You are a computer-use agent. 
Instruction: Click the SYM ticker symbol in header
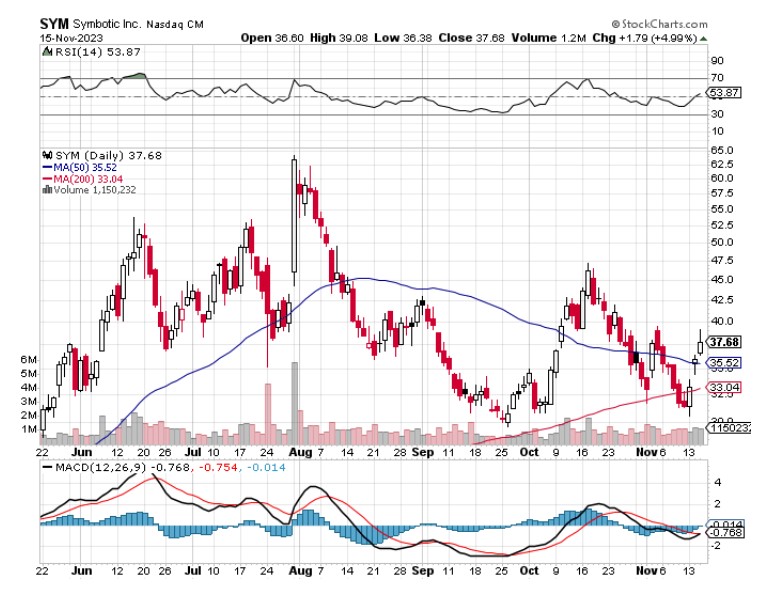[54, 22]
